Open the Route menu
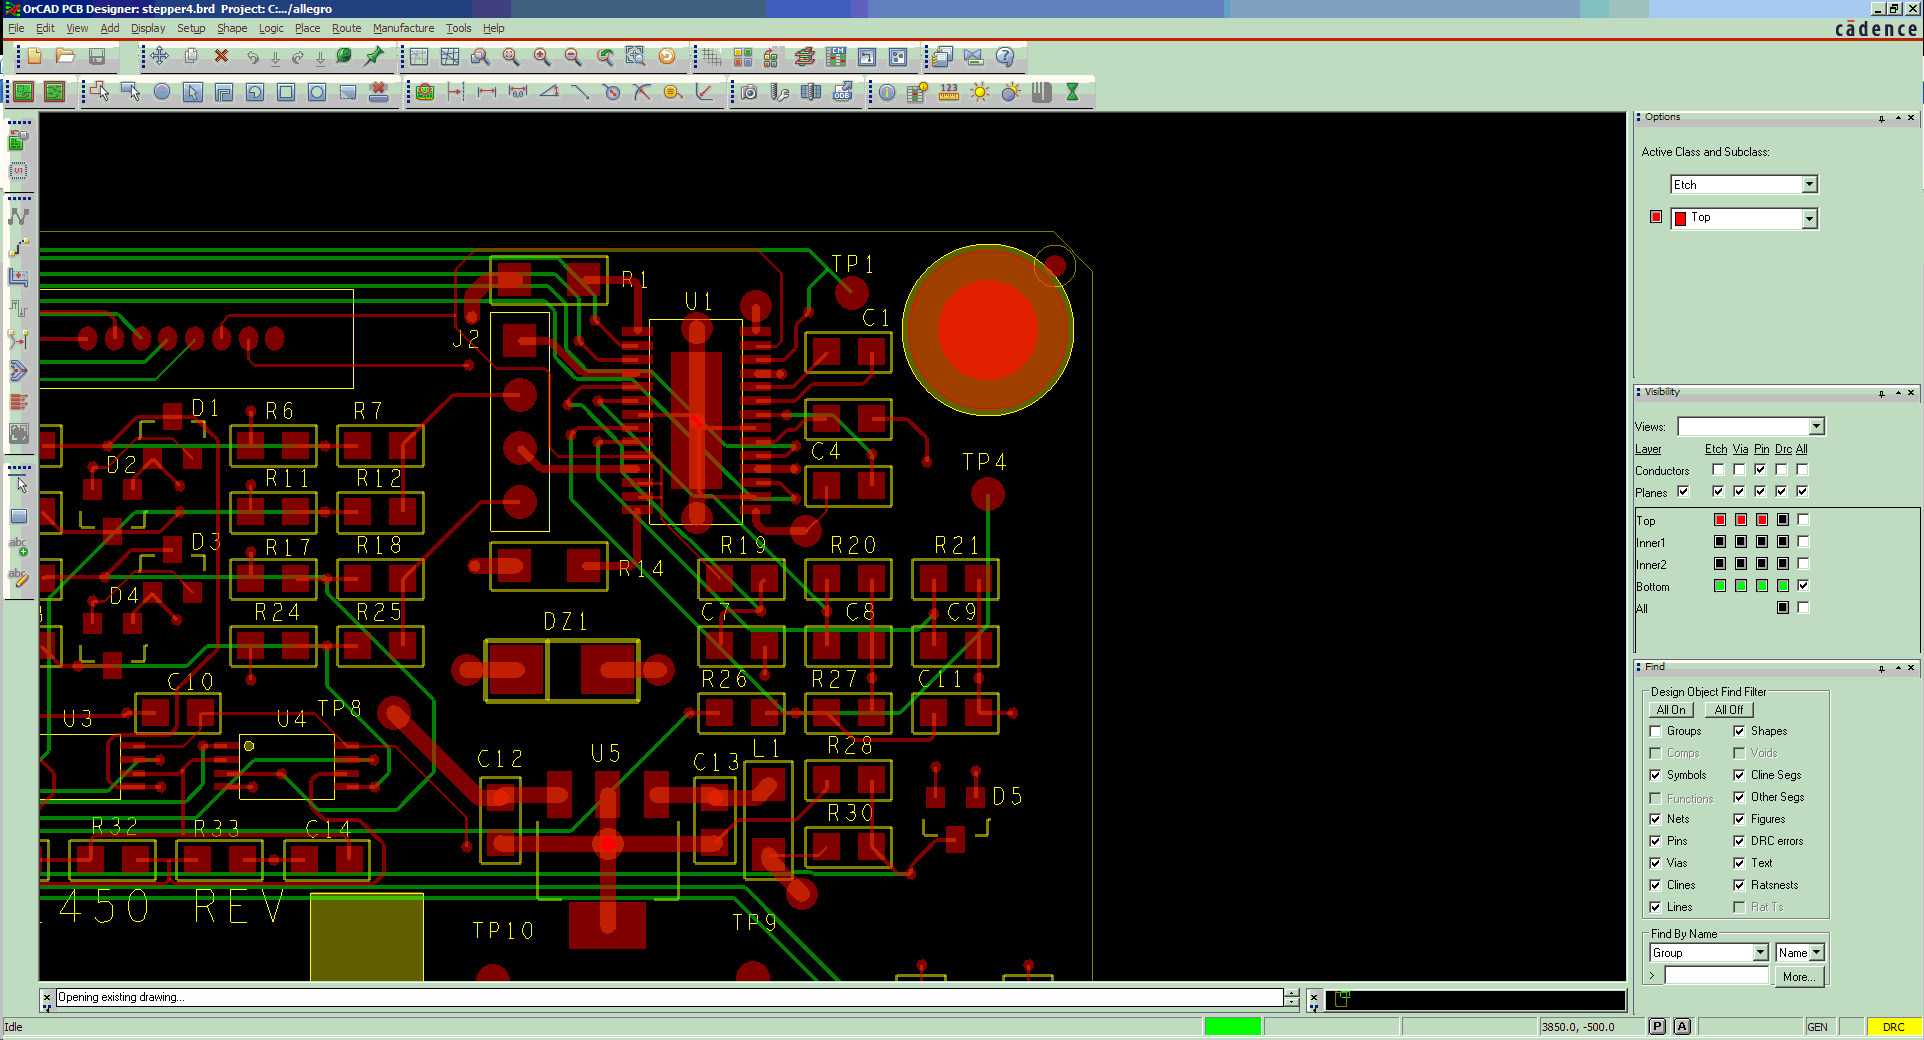 pyautogui.click(x=346, y=28)
